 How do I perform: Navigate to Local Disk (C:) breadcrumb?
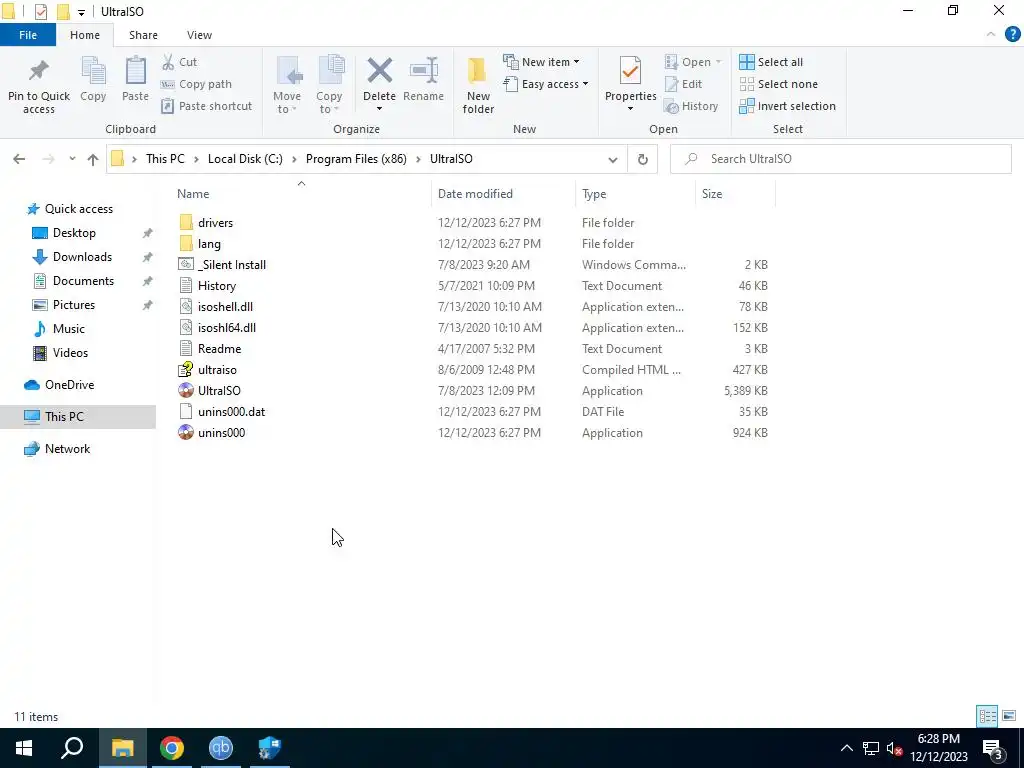(x=245, y=159)
